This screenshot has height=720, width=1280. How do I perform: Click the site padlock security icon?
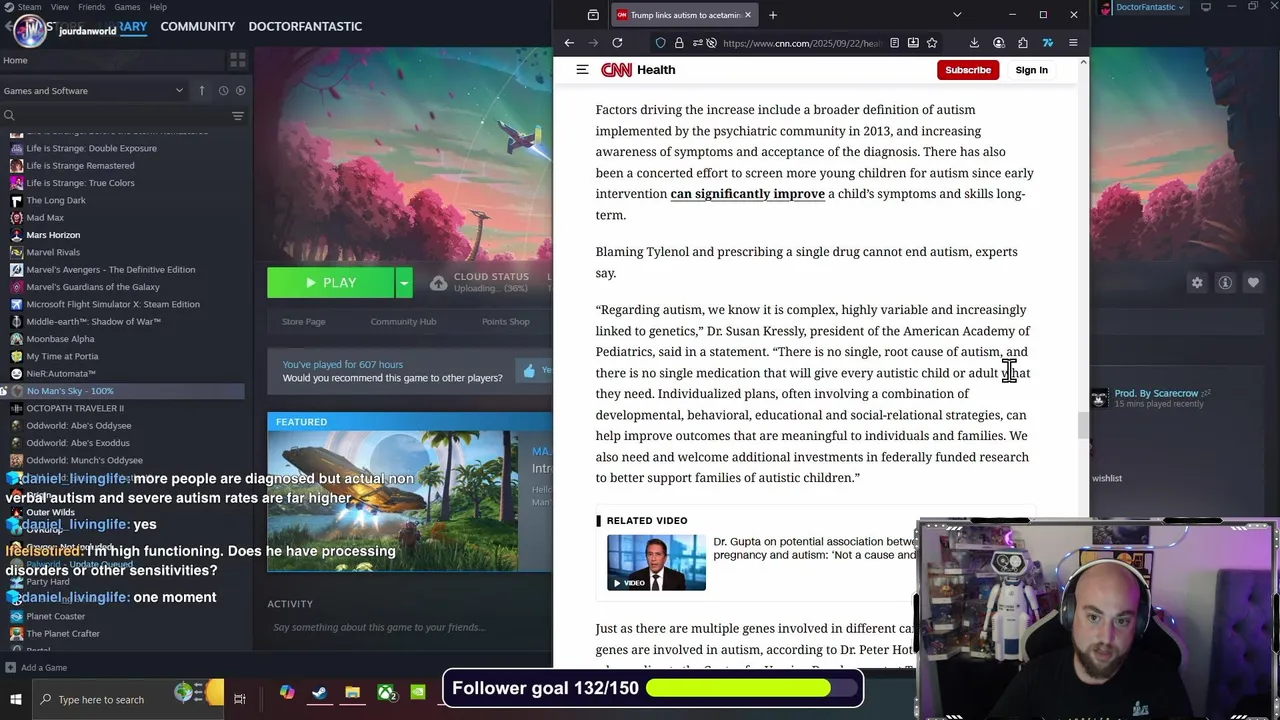click(x=679, y=43)
